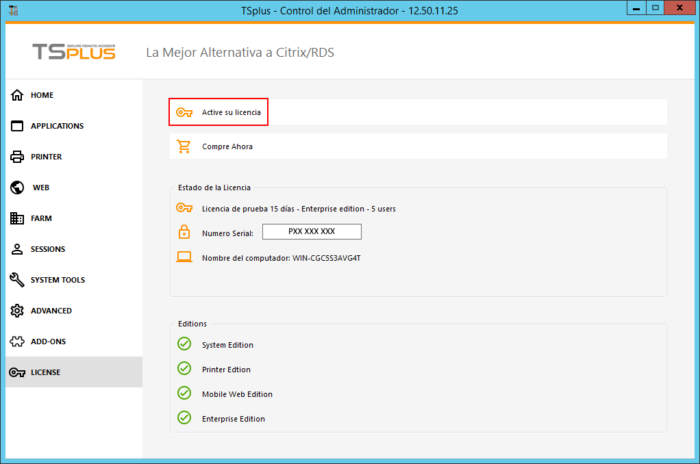
Task: Click the Numero Serial label
Action: 227,234
